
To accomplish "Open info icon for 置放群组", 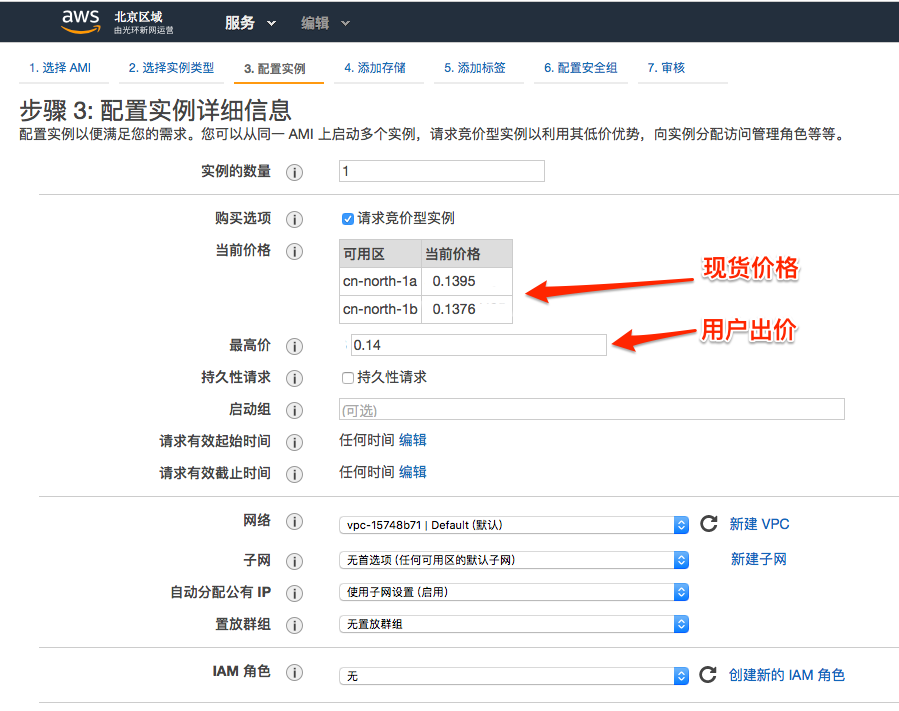I will pyautogui.click(x=294, y=625).
